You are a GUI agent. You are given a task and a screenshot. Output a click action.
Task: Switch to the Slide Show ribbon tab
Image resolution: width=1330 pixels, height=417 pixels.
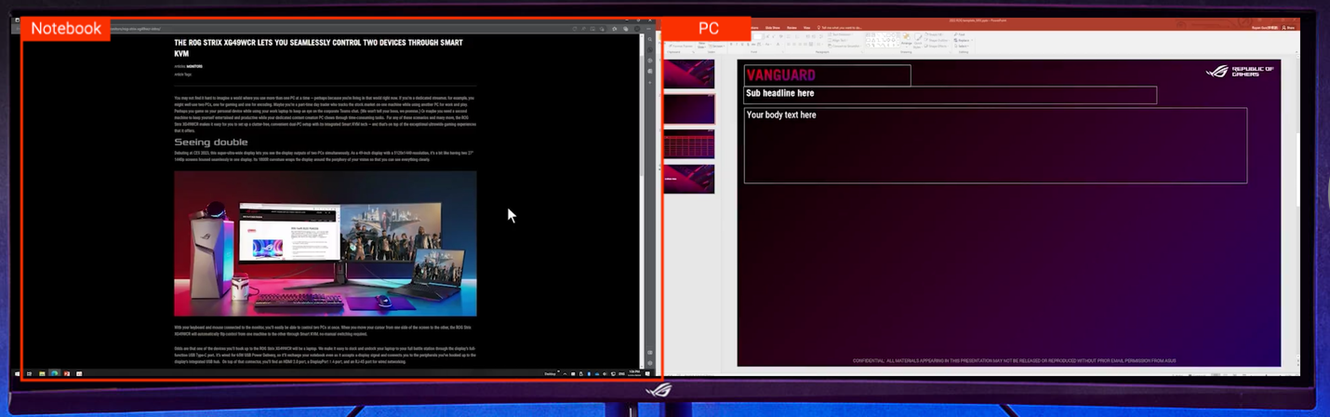[x=772, y=28]
